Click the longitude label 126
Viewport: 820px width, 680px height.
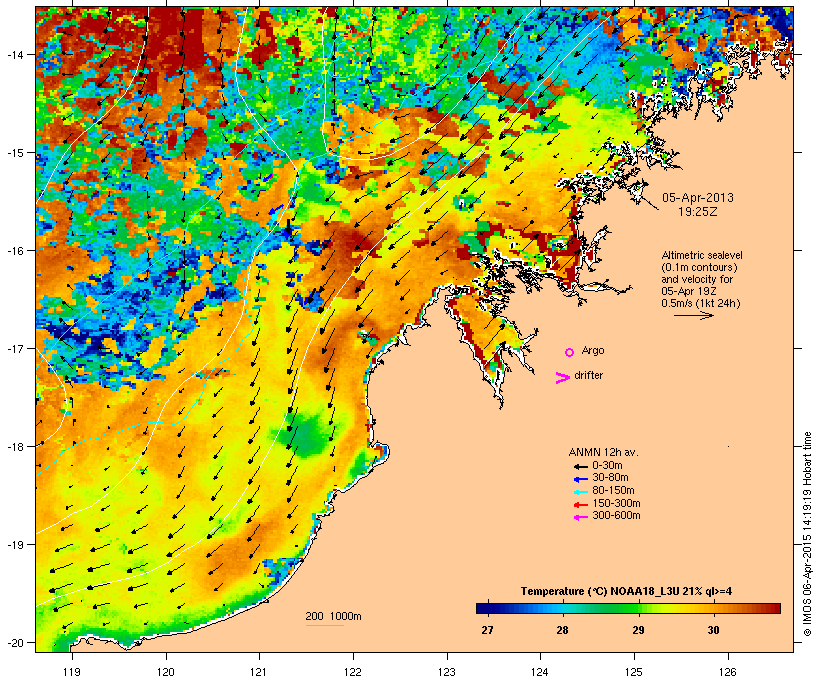click(728, 672)
